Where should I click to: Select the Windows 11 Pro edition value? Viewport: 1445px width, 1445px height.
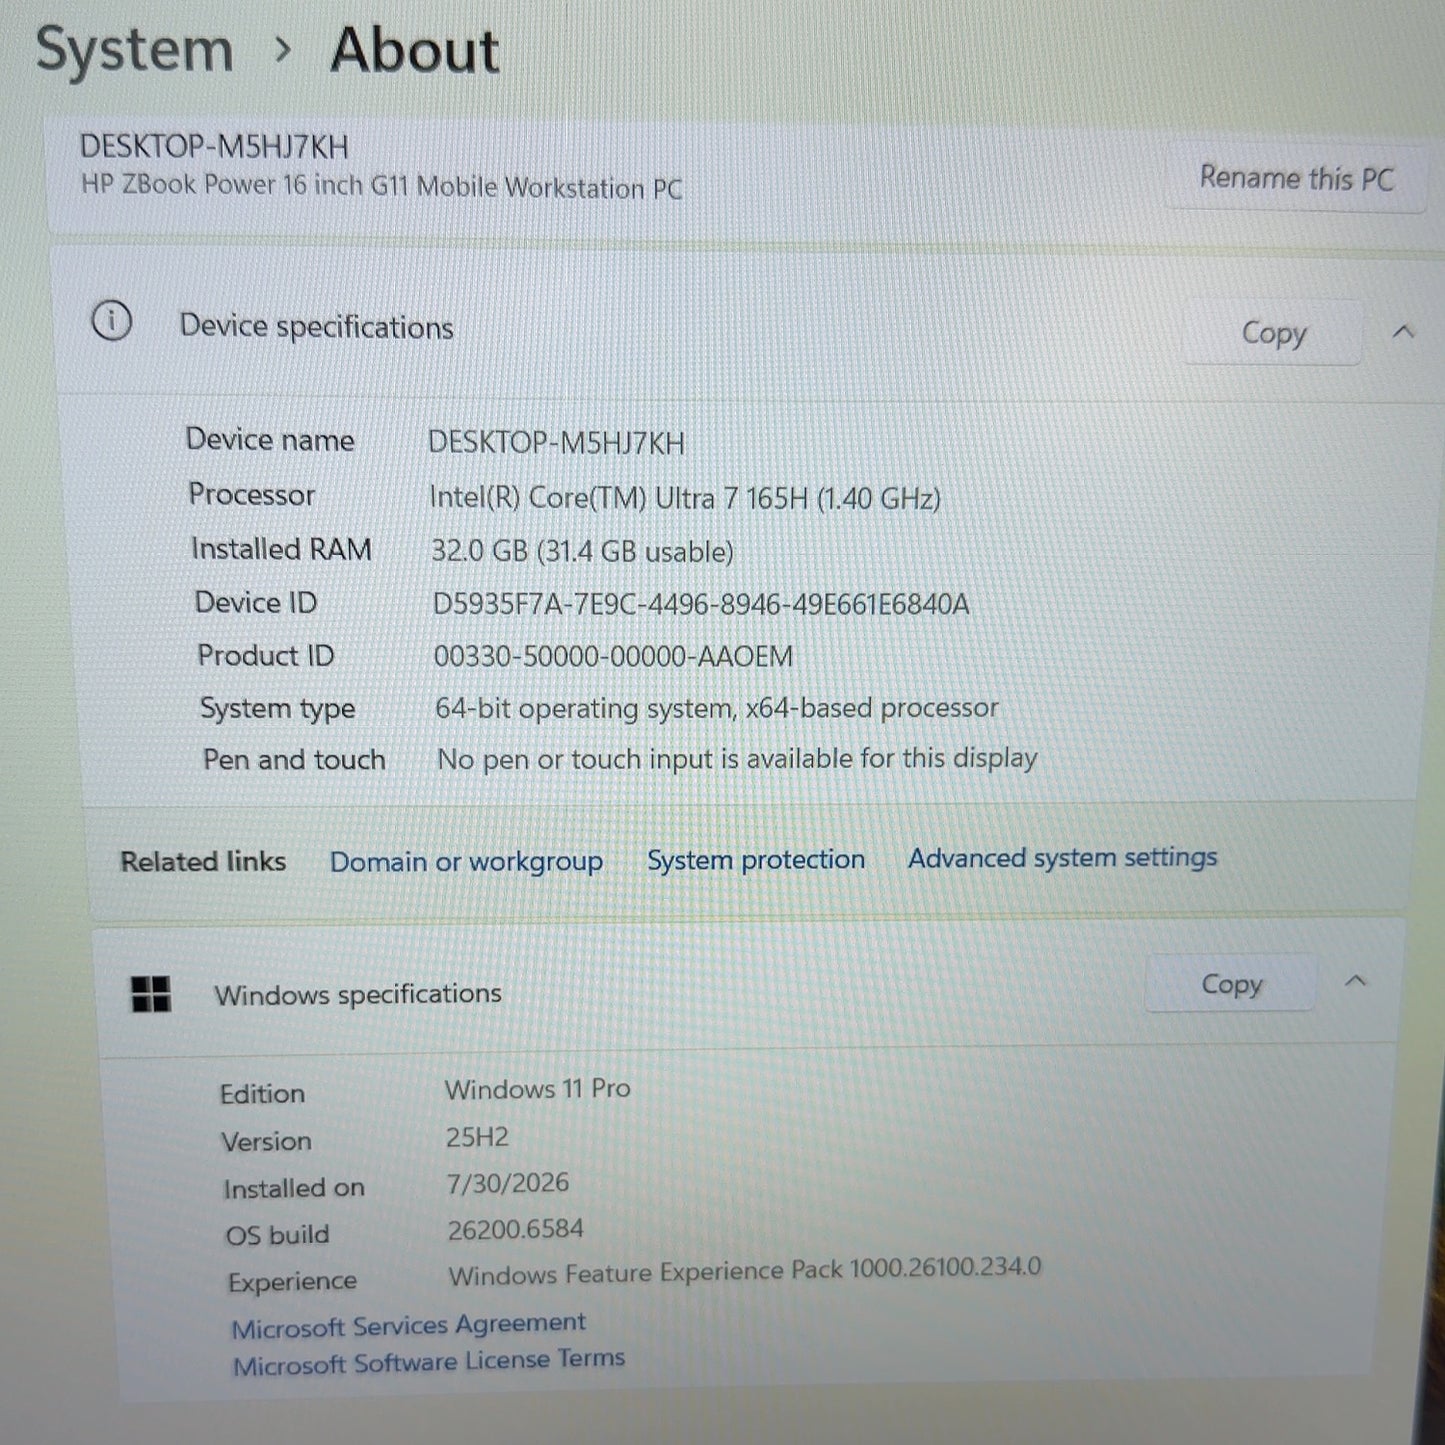(x=537, y=1089)
